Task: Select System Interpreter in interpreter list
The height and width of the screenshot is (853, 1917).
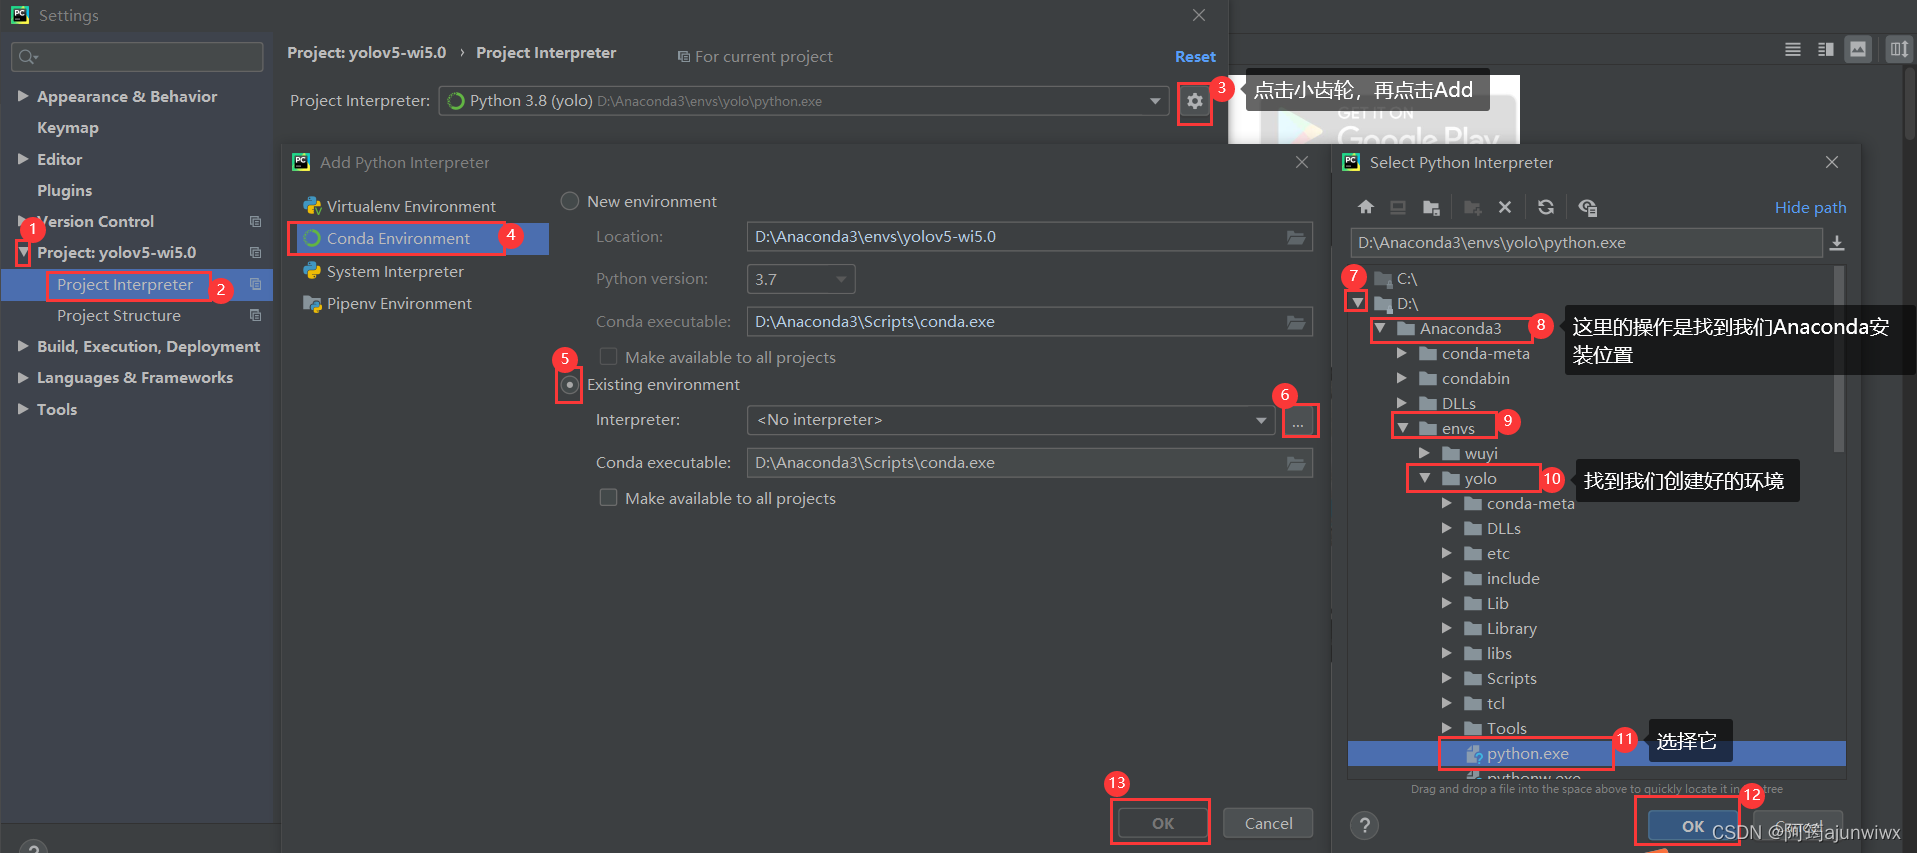Action: point(395,272)
